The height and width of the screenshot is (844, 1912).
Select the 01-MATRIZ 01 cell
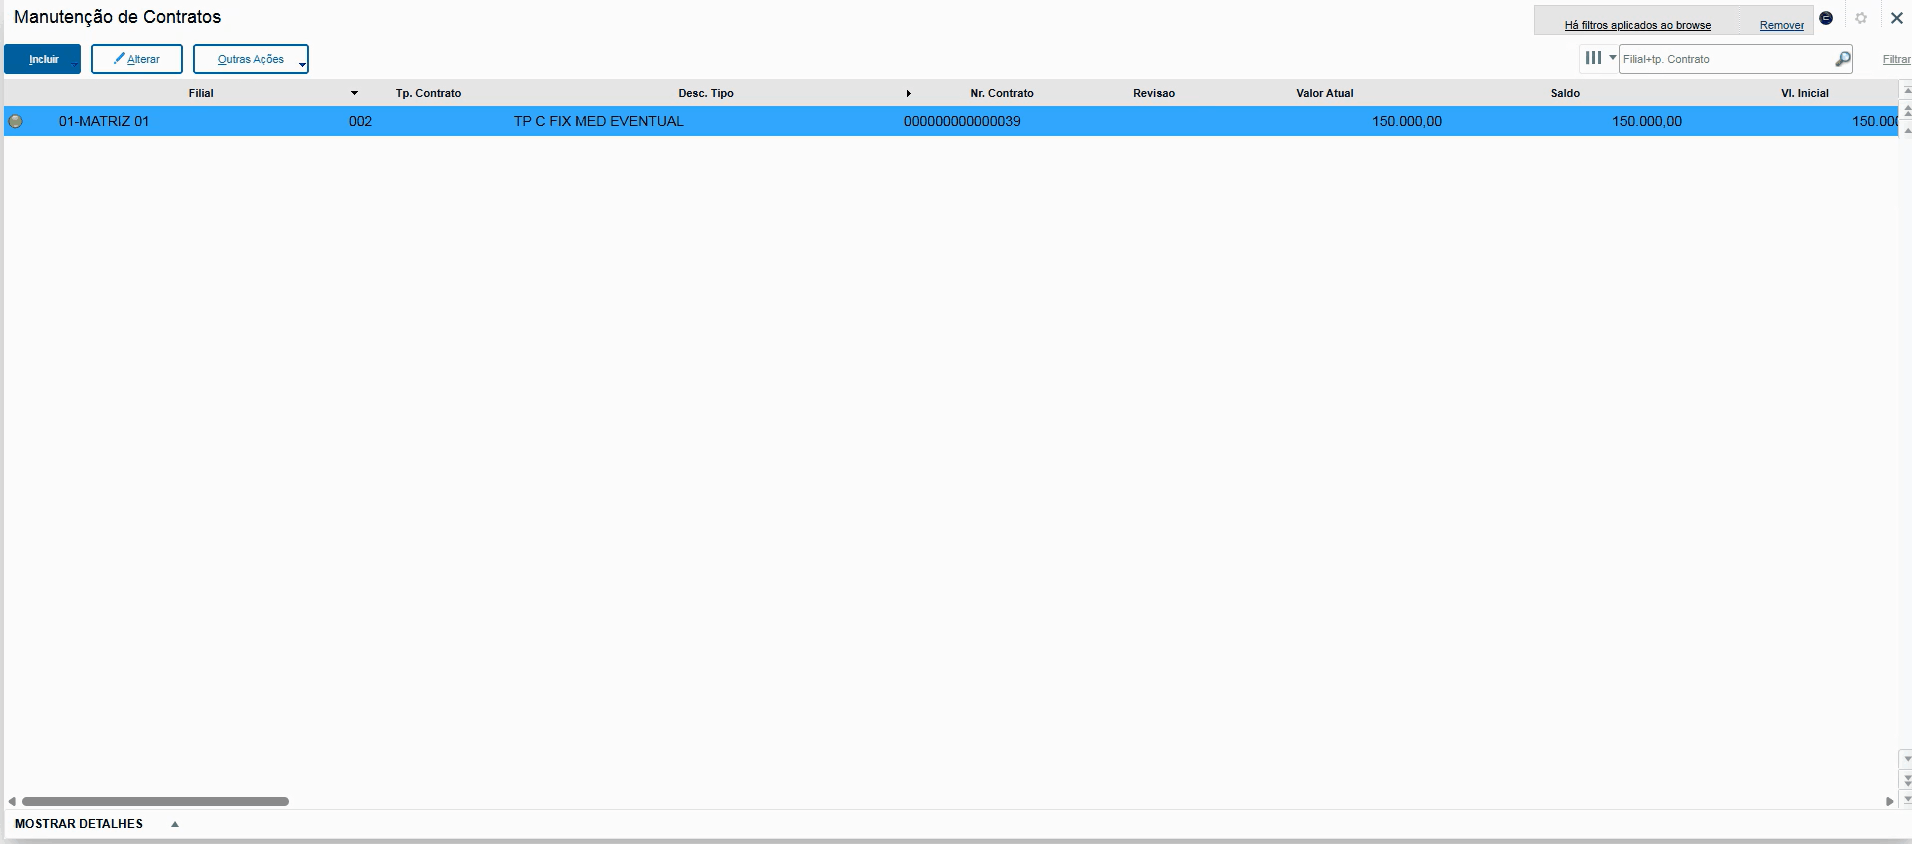click(104, 121)
